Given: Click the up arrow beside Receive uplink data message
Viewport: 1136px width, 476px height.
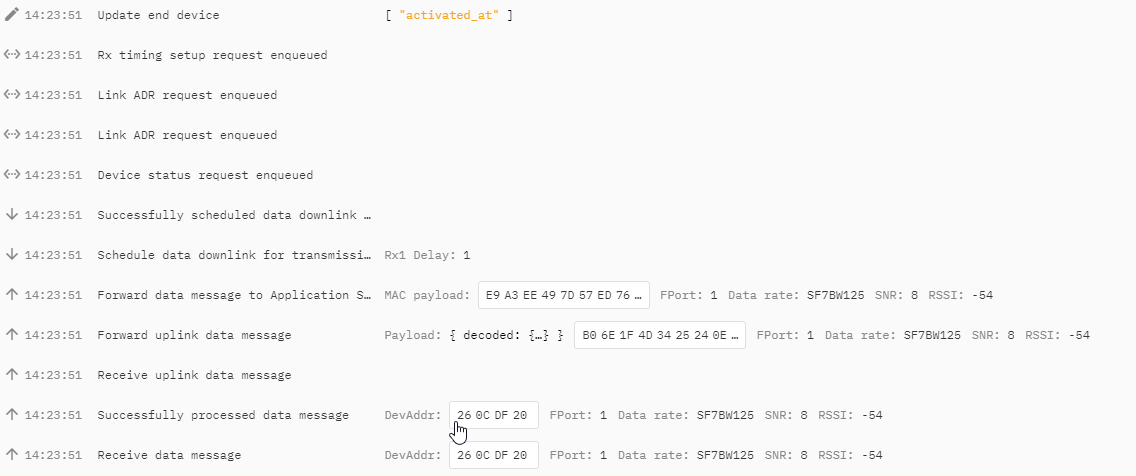Looking at the screenshot, I should pyautogui.click(x=12, y=375).
